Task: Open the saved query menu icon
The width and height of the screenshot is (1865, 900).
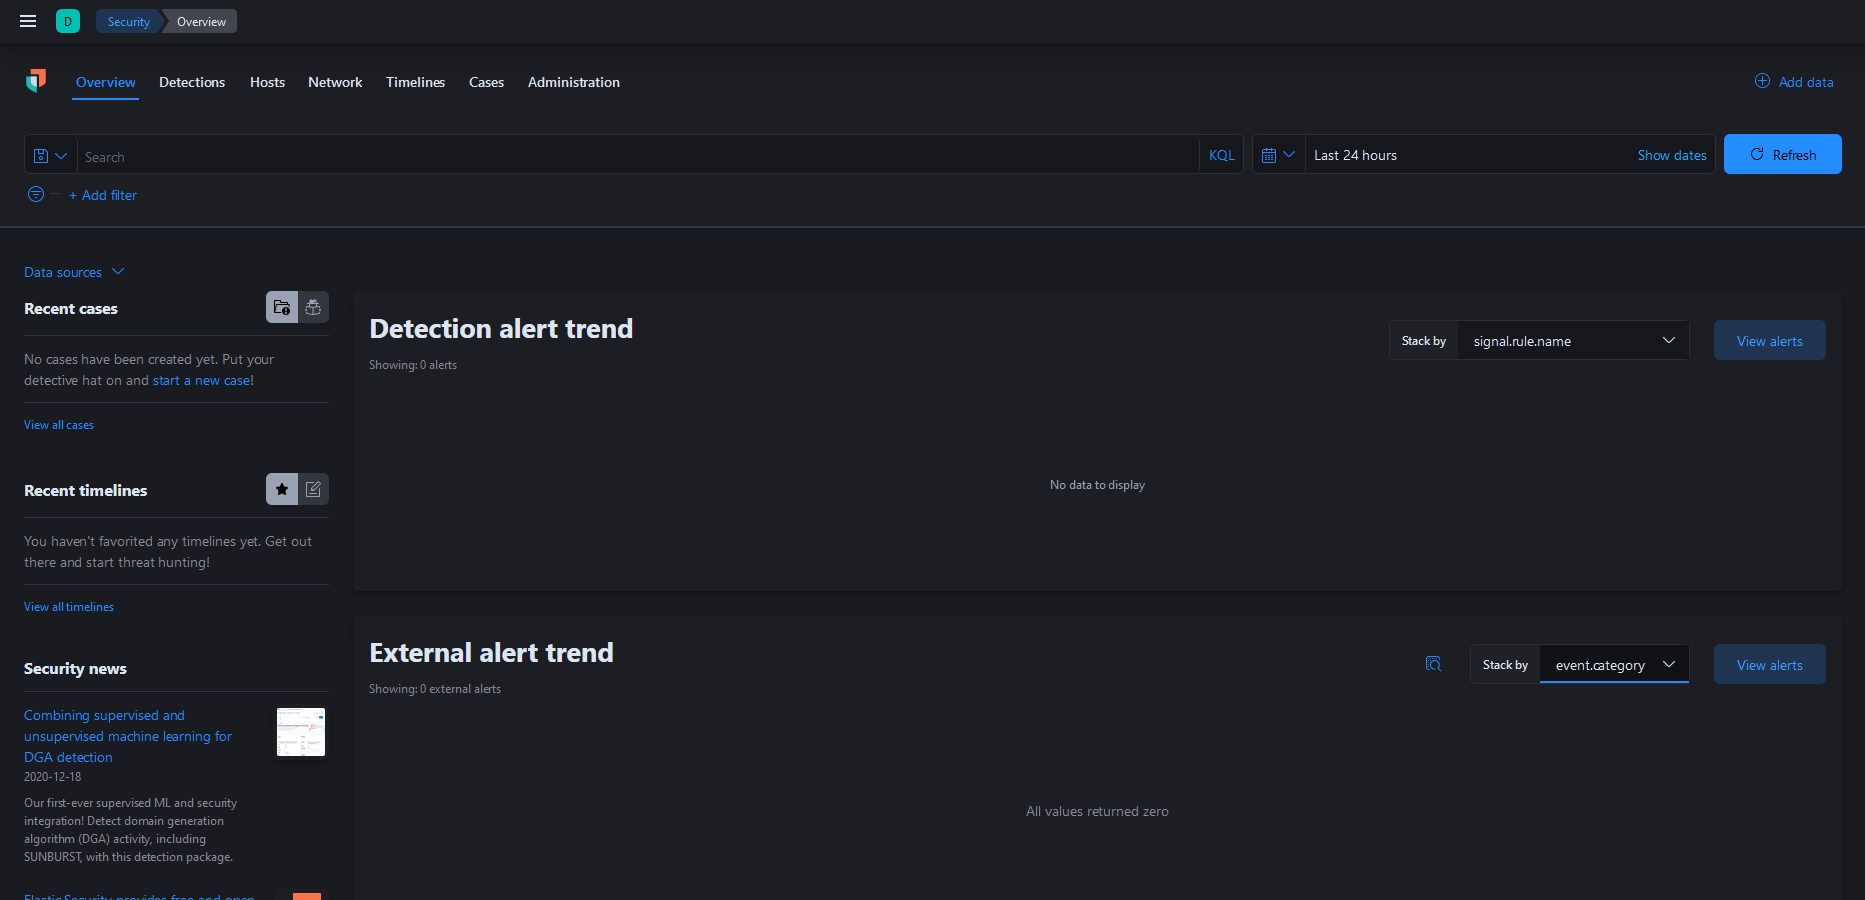Action: tap(50, 155)
